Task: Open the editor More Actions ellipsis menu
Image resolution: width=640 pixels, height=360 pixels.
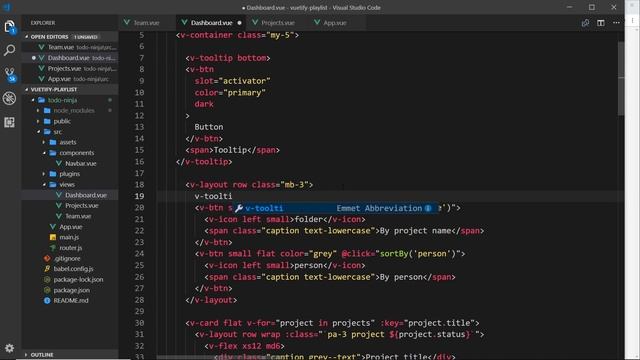Action: point(616,23)
